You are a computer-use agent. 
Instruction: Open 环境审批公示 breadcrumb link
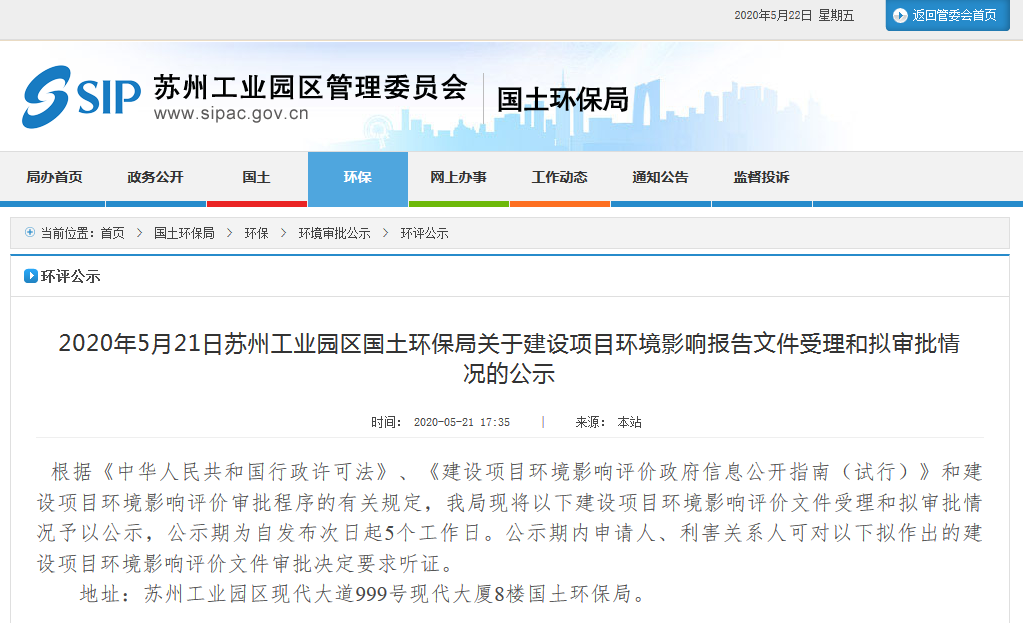pos(334,233)
